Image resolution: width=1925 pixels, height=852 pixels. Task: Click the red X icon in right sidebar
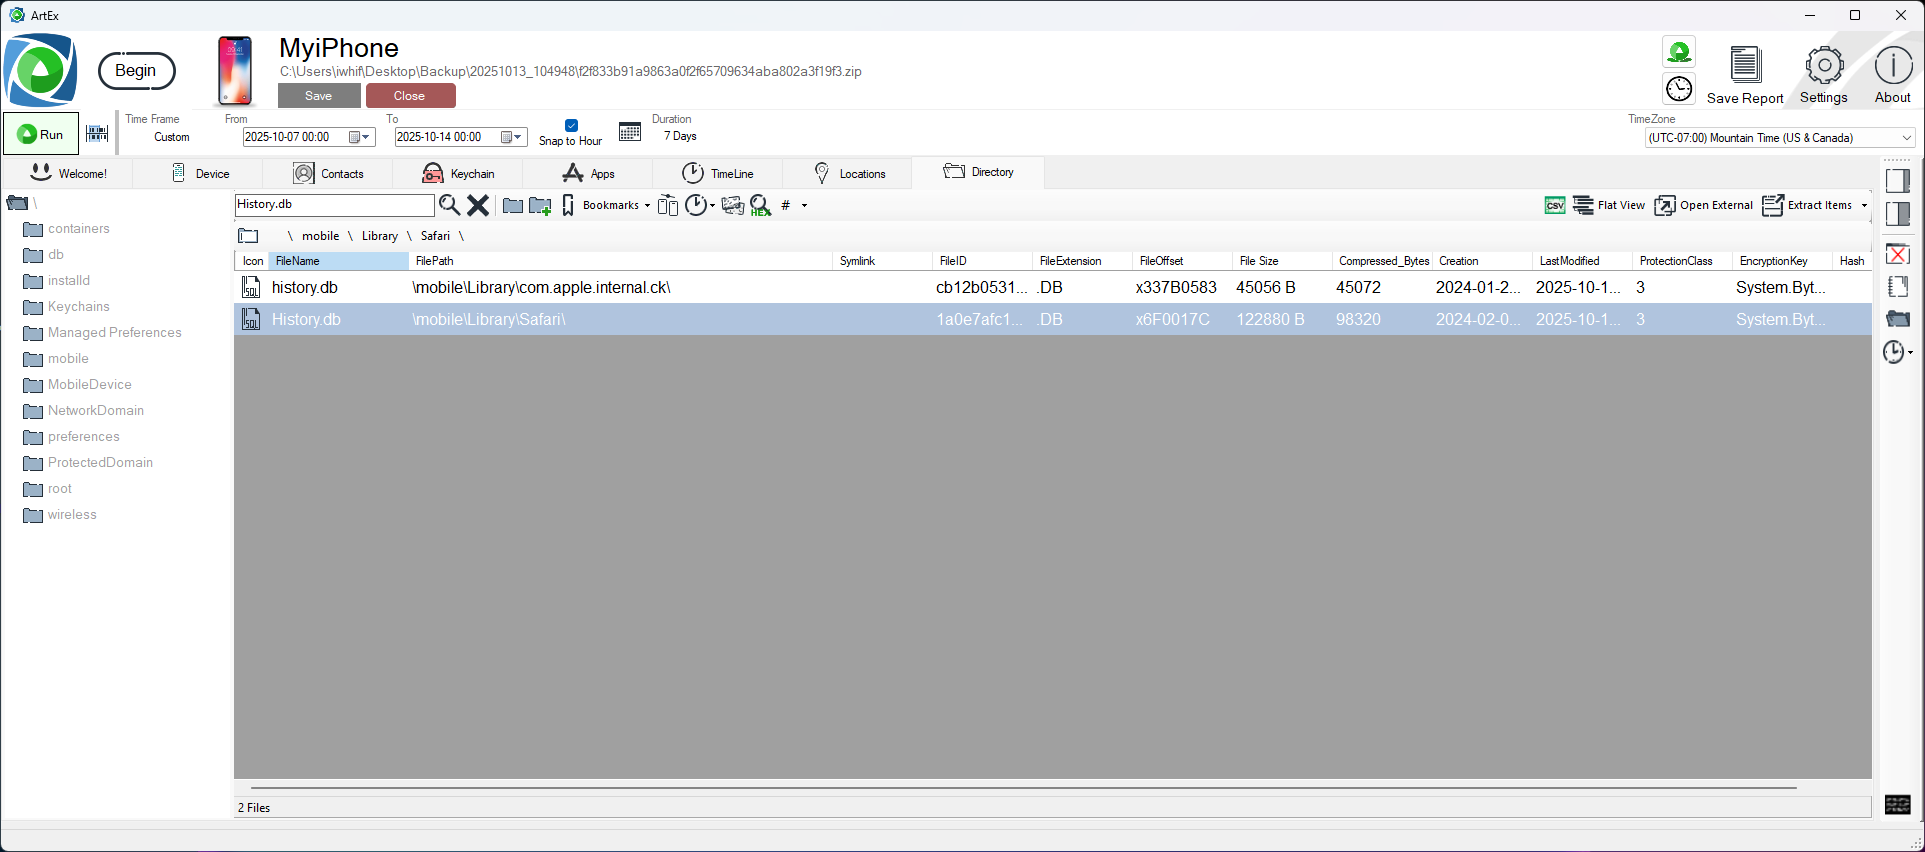pos(1897,254)
